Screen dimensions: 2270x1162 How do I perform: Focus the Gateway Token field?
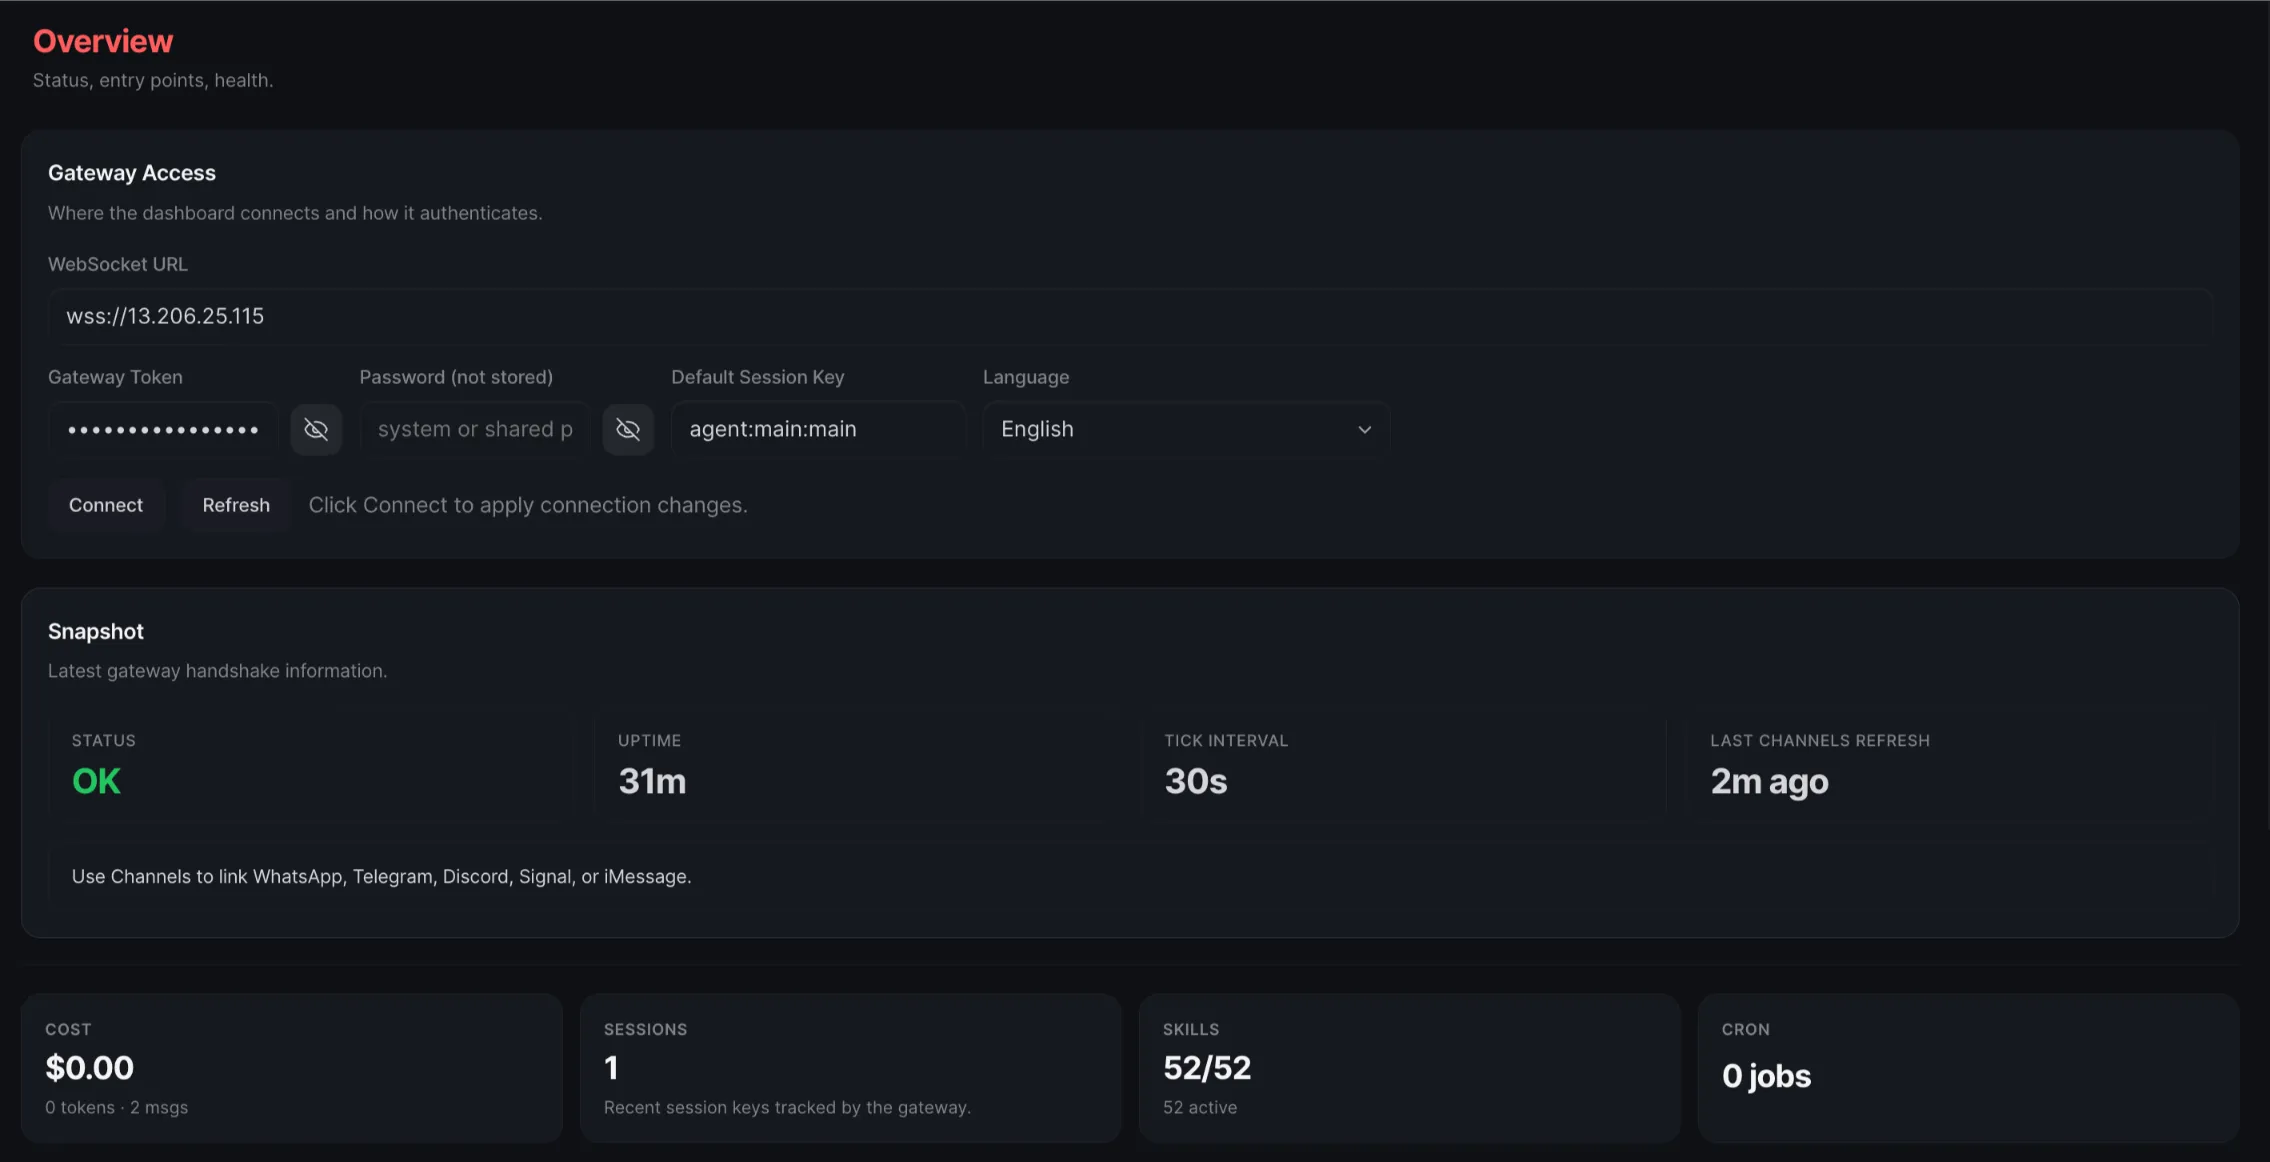pyautogui.click(x=164, y=429)
